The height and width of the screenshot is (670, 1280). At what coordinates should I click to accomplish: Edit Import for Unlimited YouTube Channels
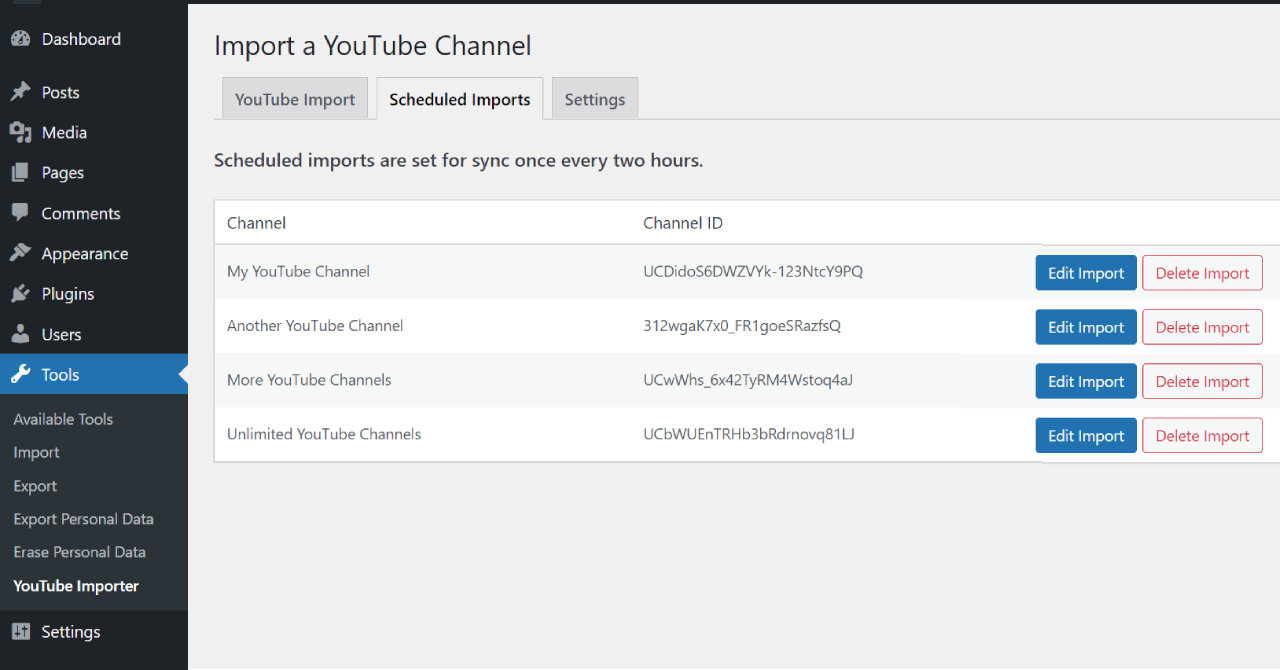coord(1086,435)
